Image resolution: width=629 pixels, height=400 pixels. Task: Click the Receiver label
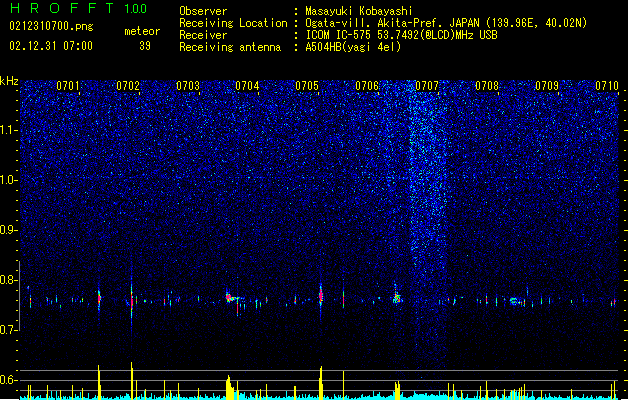point(203,35)
